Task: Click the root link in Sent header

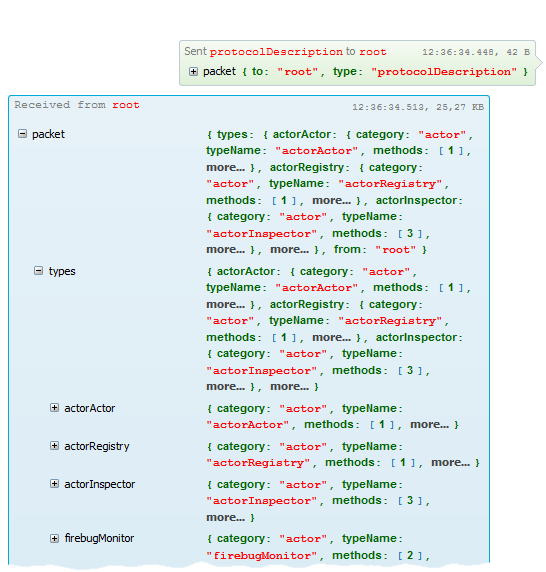Action: (x=372, y=52)
